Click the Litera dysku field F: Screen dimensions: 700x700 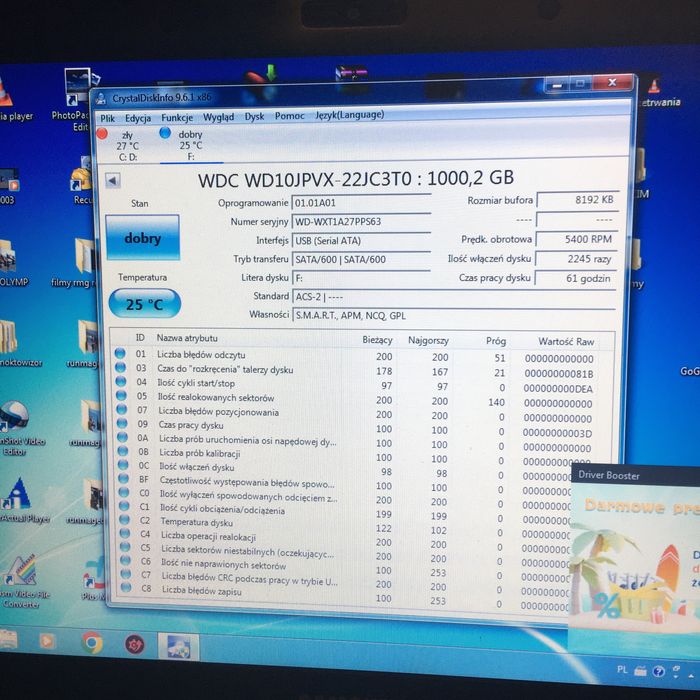361,278
